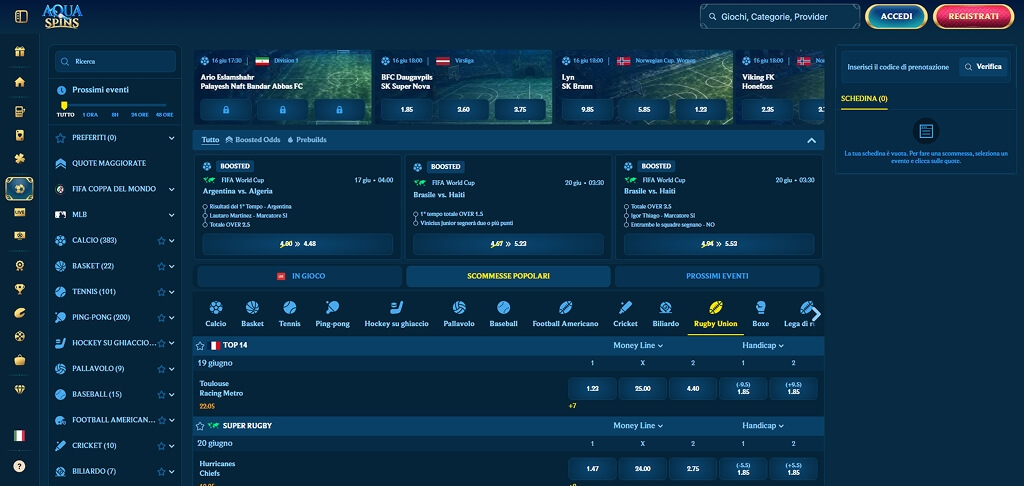
Task: Set time filter slider to 24 ORE
Action: [139, 114]
